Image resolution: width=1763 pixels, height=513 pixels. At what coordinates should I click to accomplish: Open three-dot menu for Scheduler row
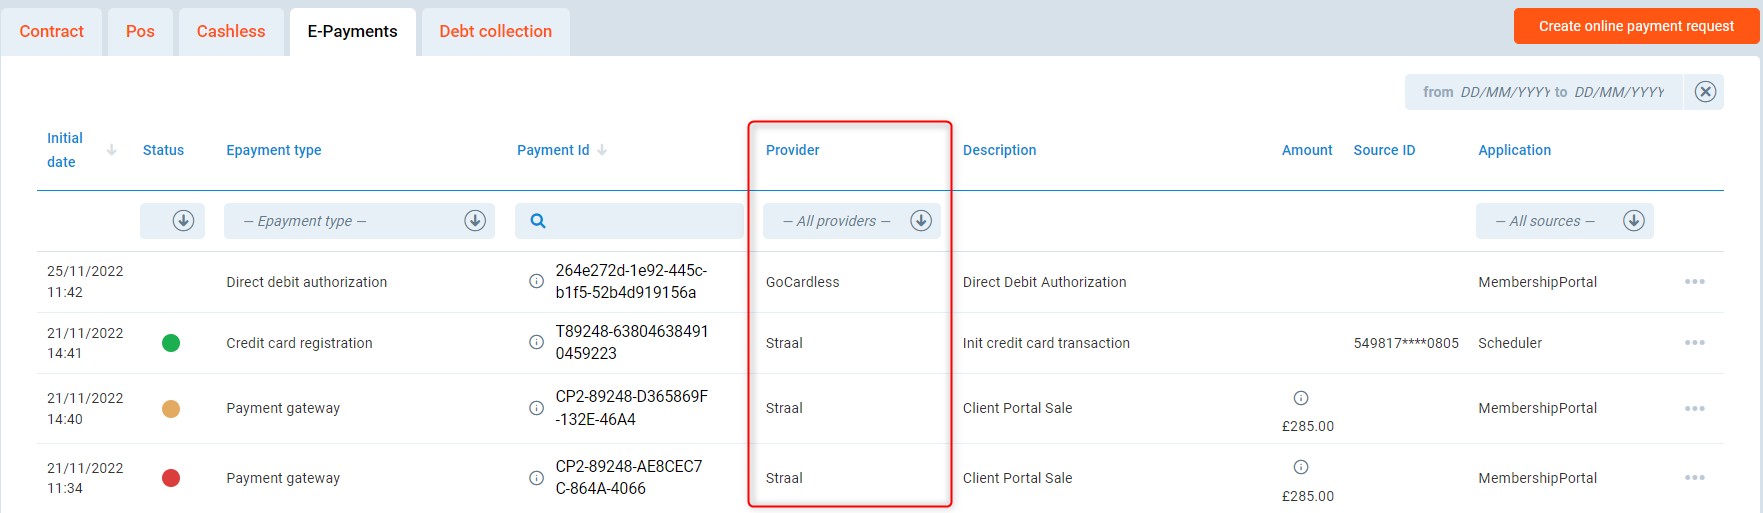point(1694,343)
